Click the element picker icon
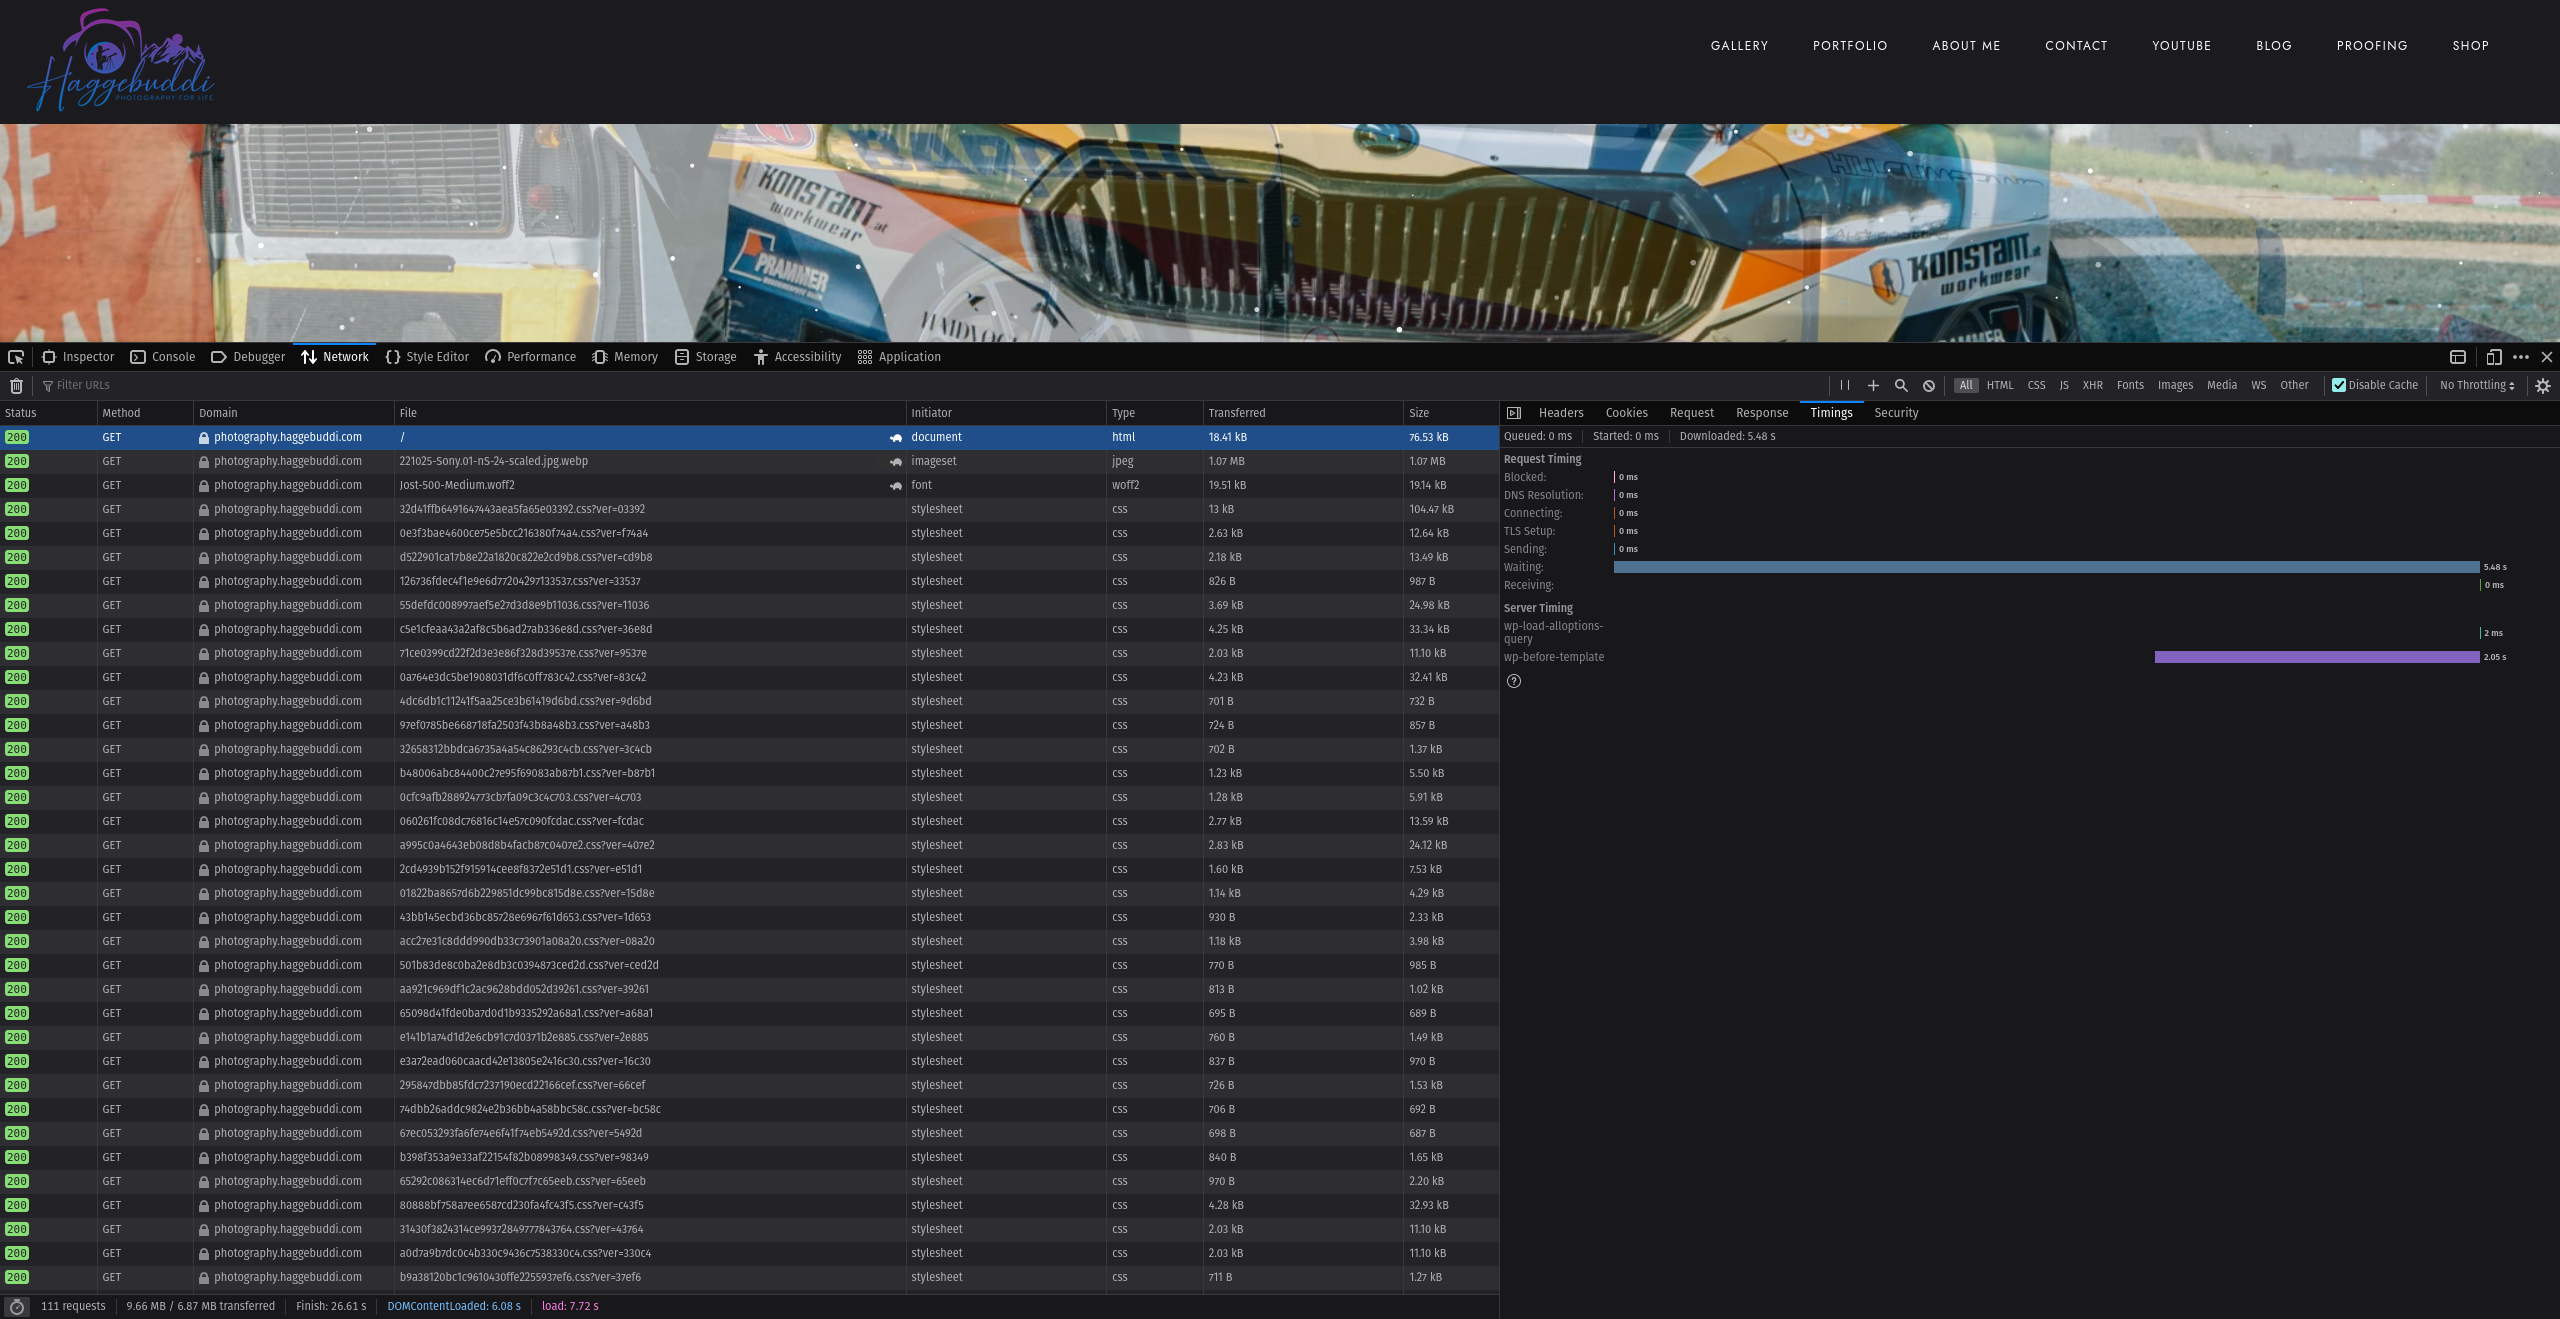 point(16,357)
